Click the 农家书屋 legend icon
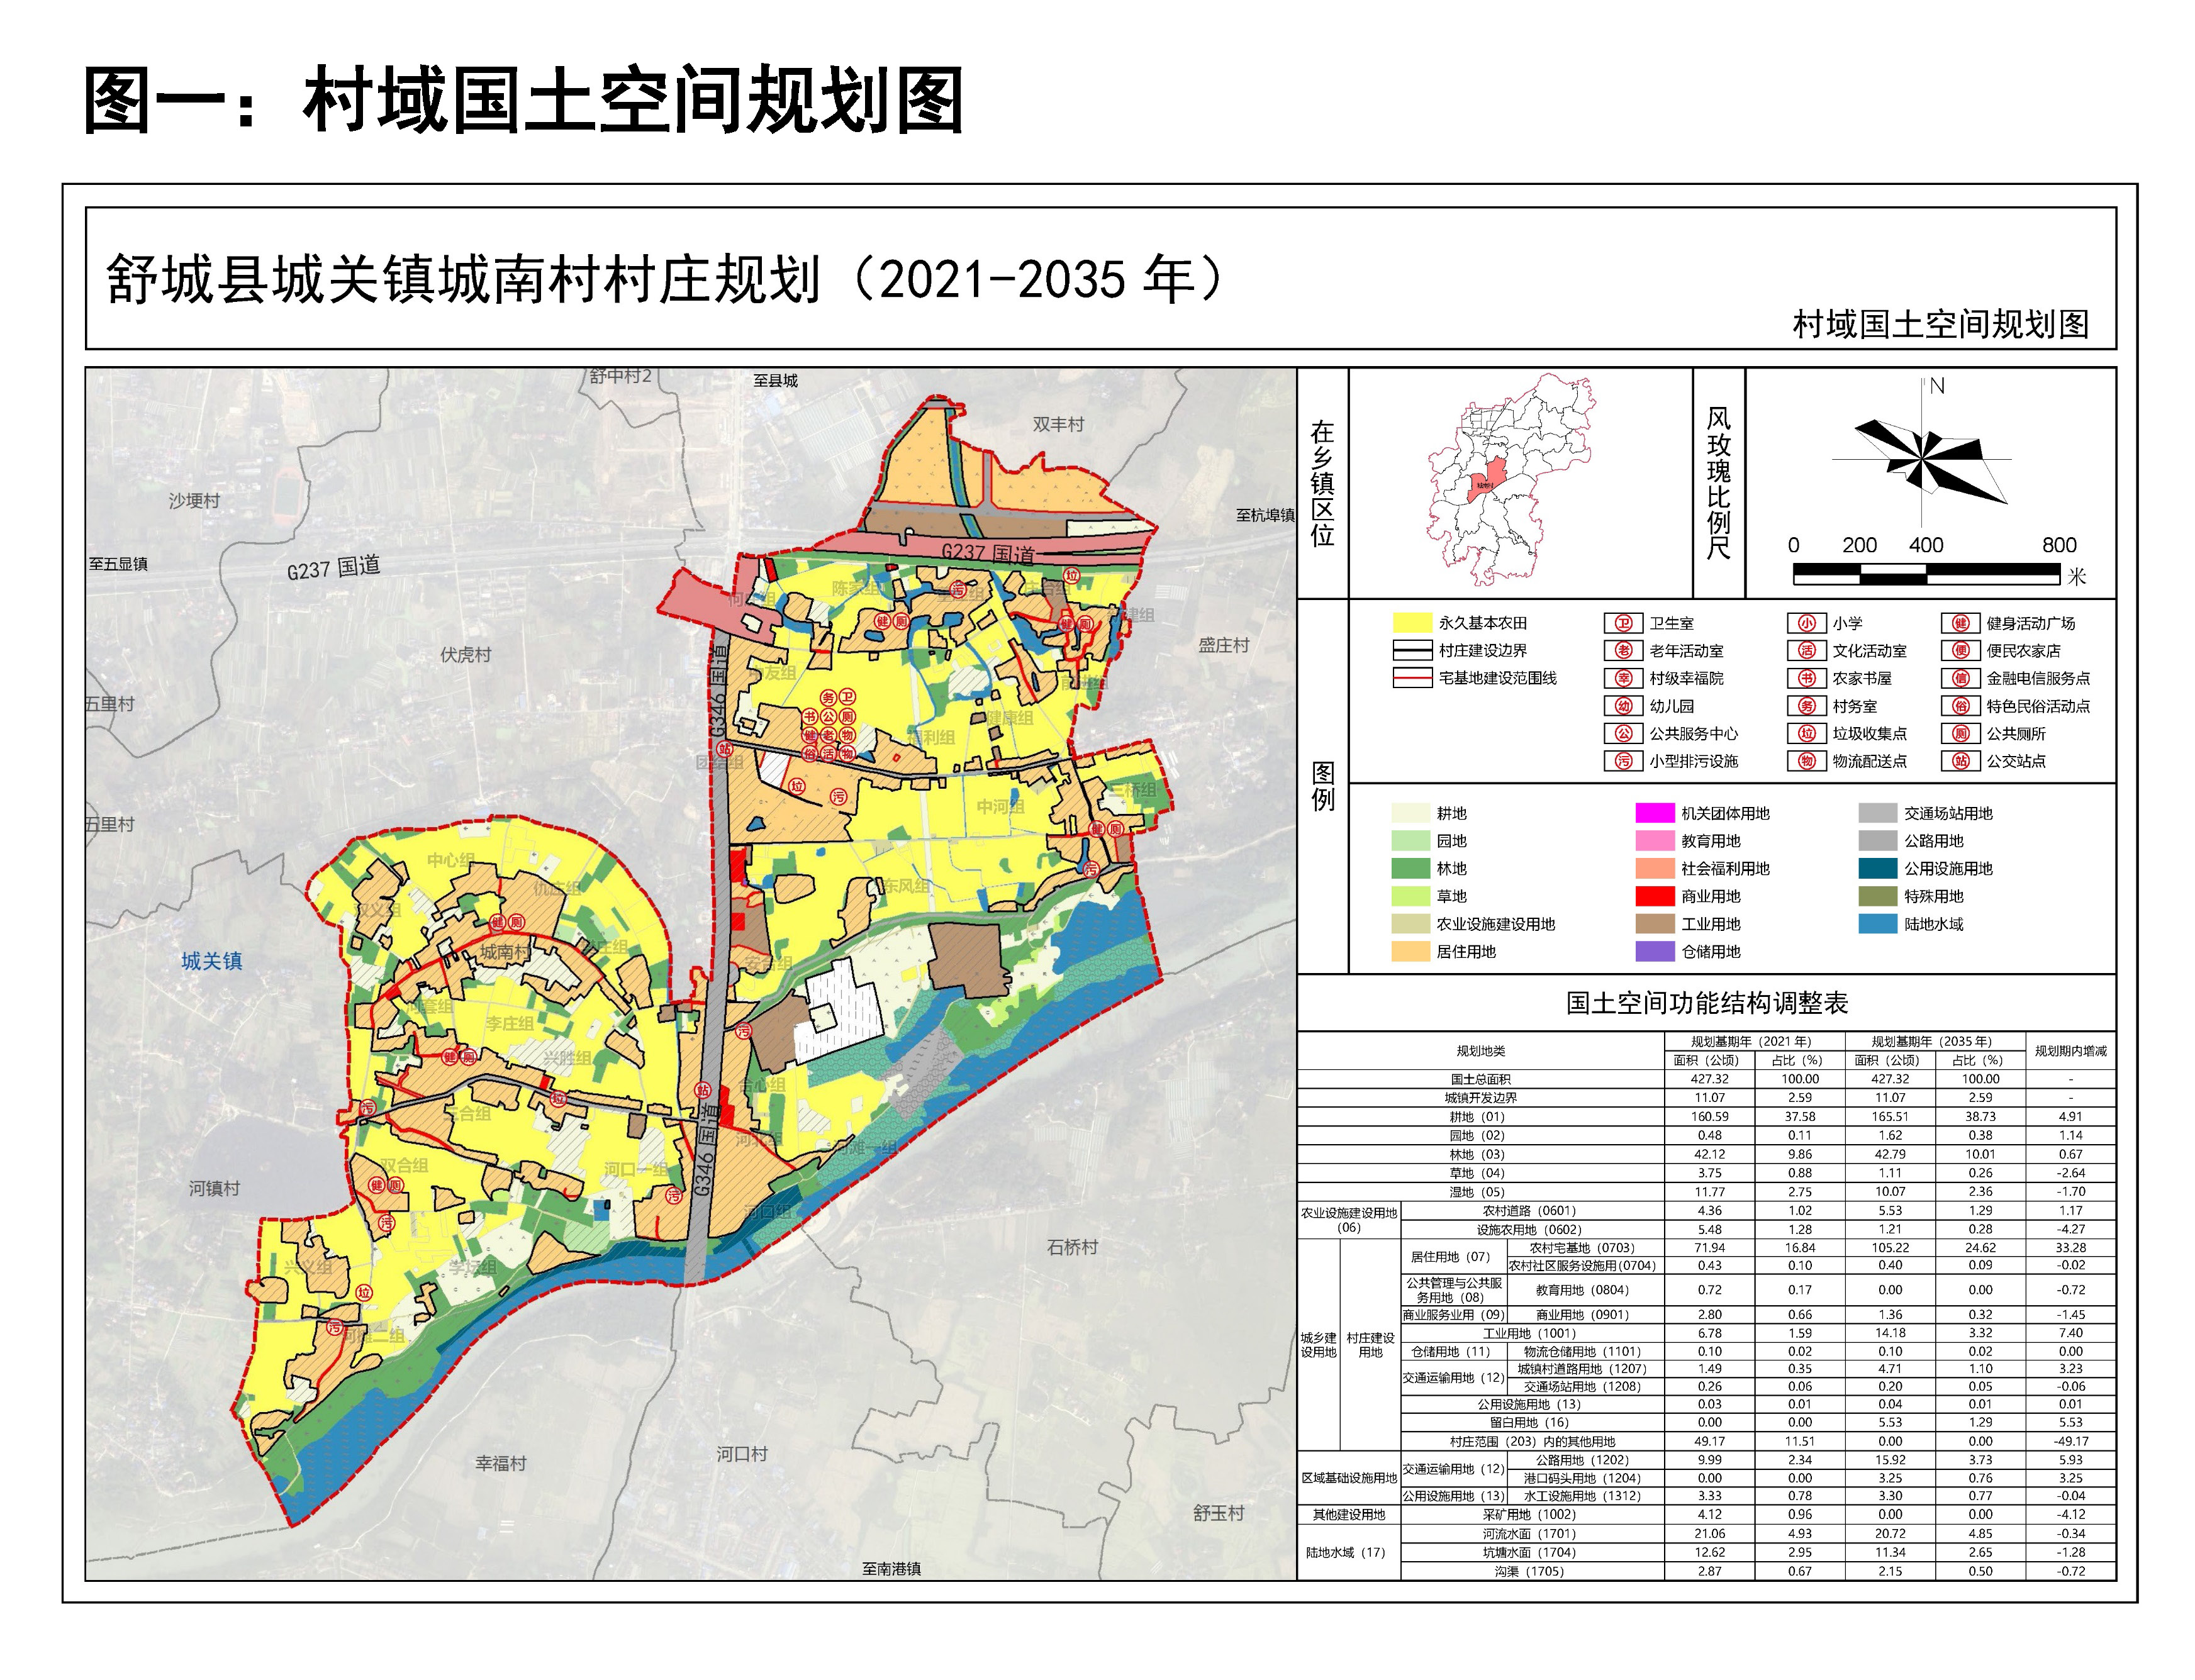The width and height of the screenshot is (2195, 1680). tap(1806, 678)
